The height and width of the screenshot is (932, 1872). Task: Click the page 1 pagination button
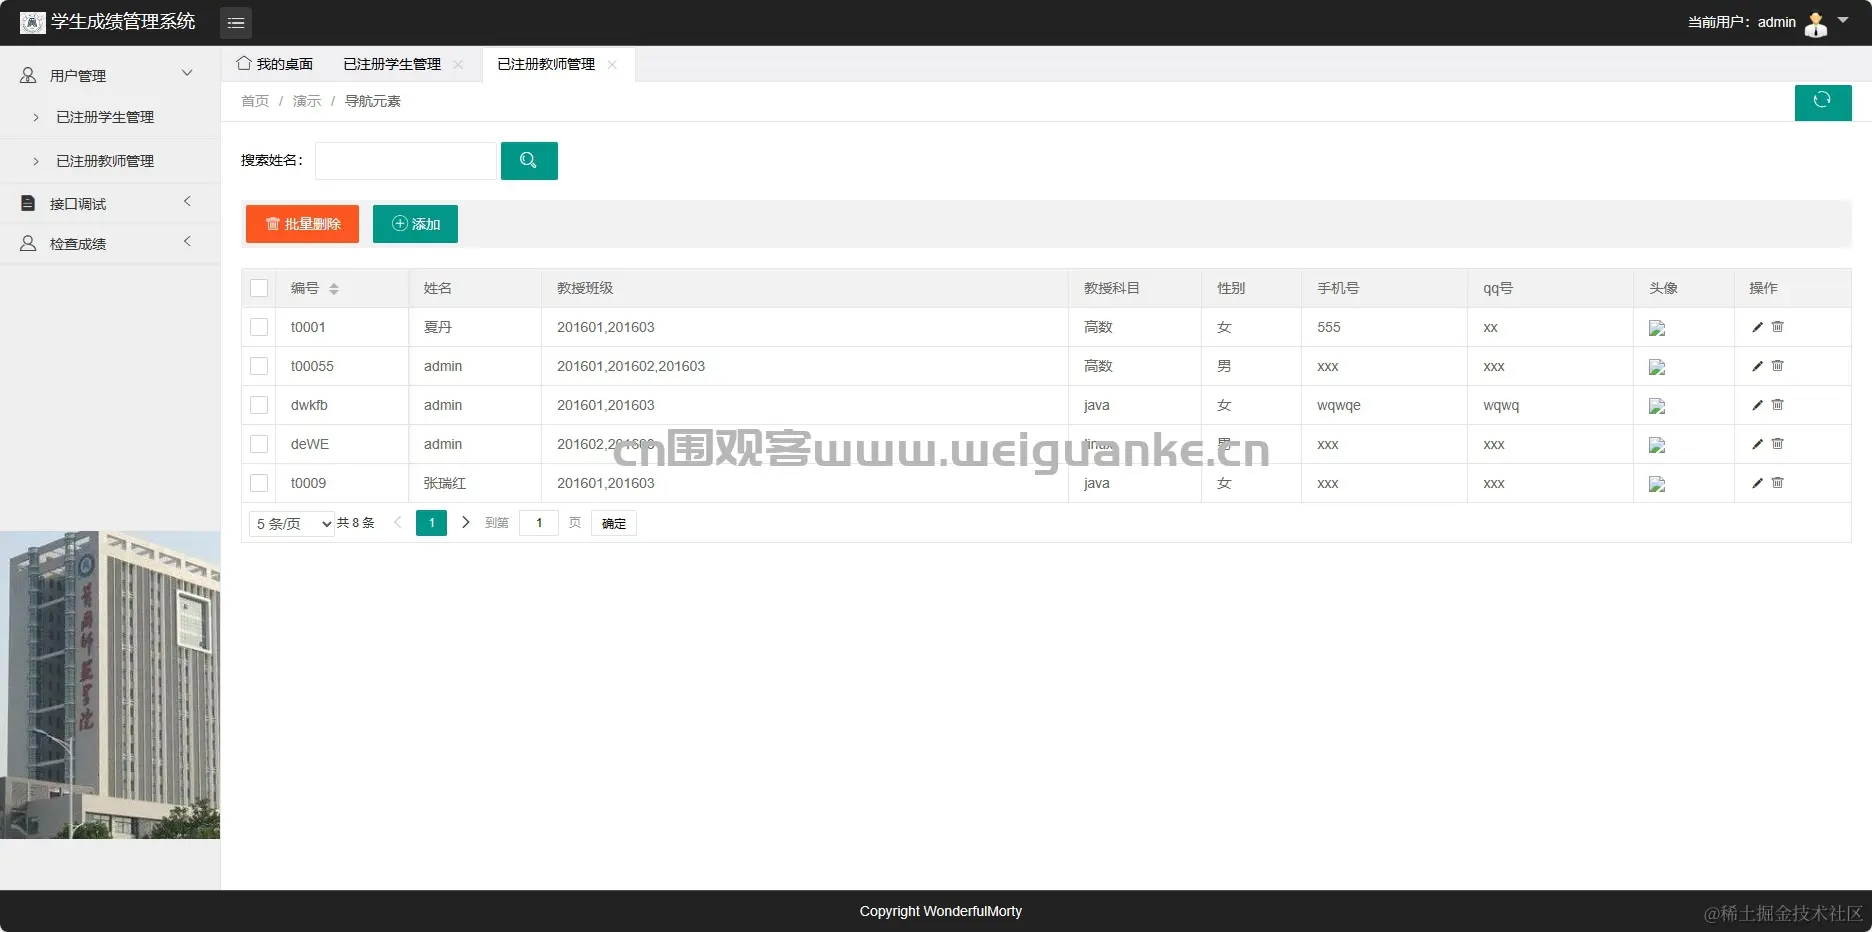coord(431,523)
